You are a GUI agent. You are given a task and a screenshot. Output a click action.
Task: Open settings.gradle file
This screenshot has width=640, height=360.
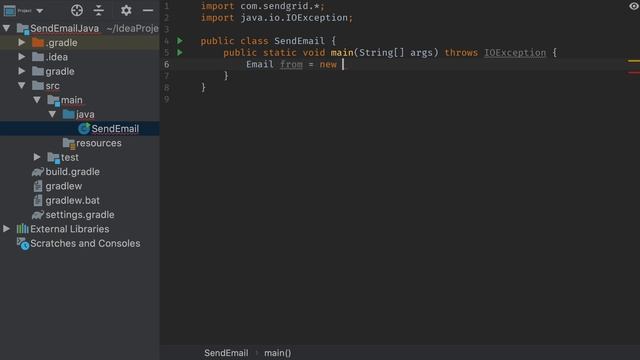80,215
